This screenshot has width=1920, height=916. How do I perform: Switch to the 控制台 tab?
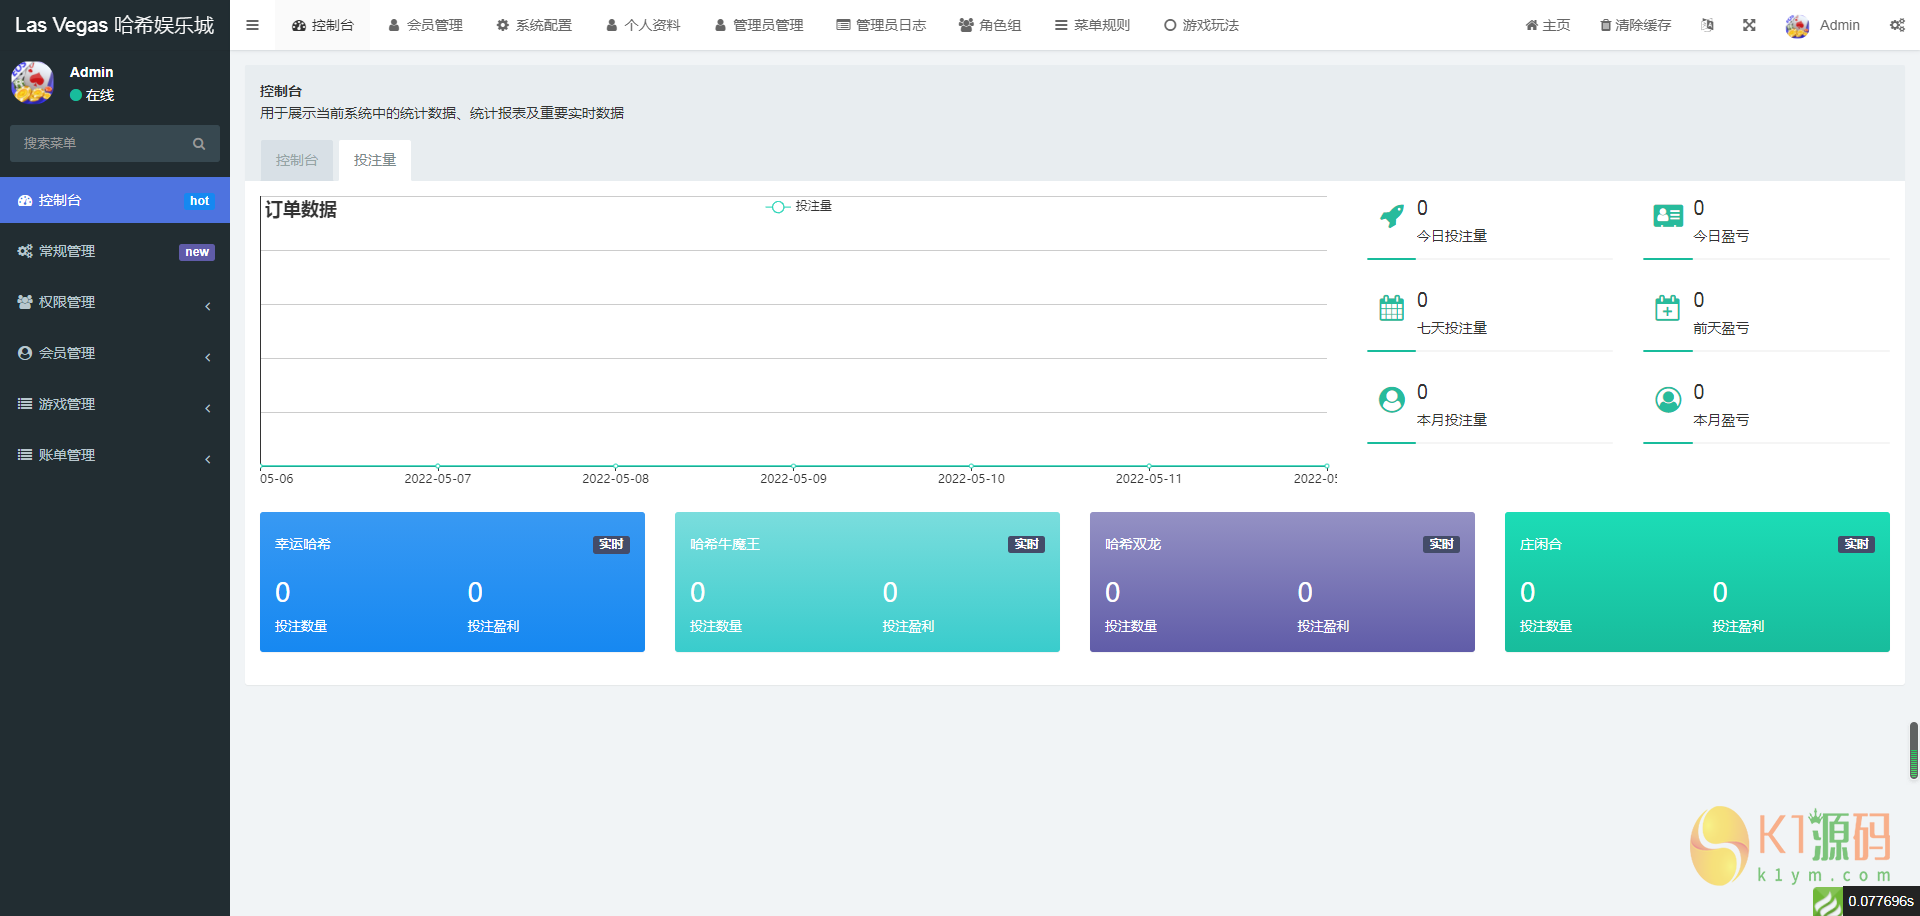pyautogui.click(x=296, y=160)
